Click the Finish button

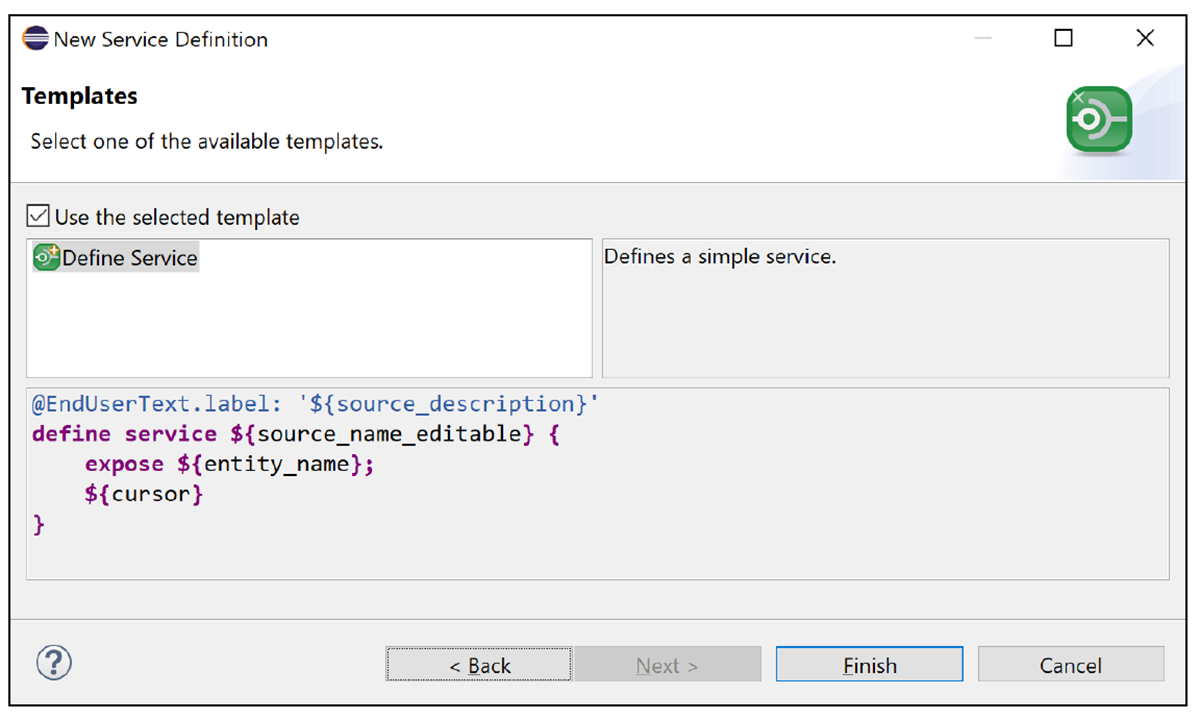point(868,664)
